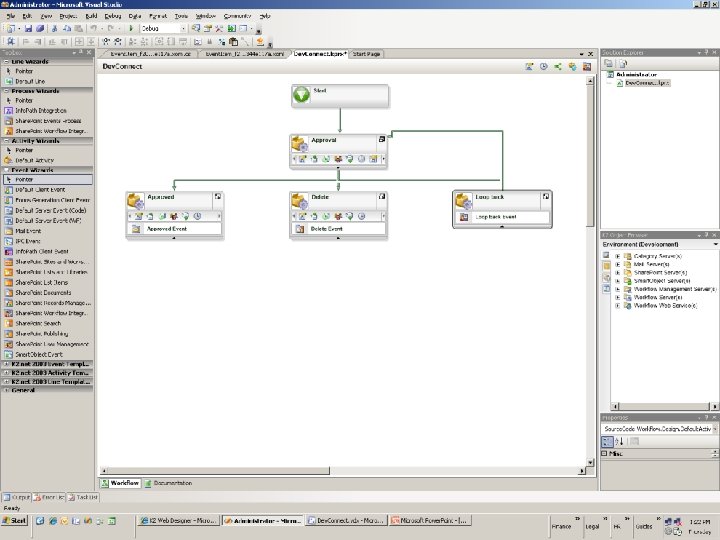Switch to the Workflow tab
This screenshot has height=540, width=720.
[x=120, y=483]
